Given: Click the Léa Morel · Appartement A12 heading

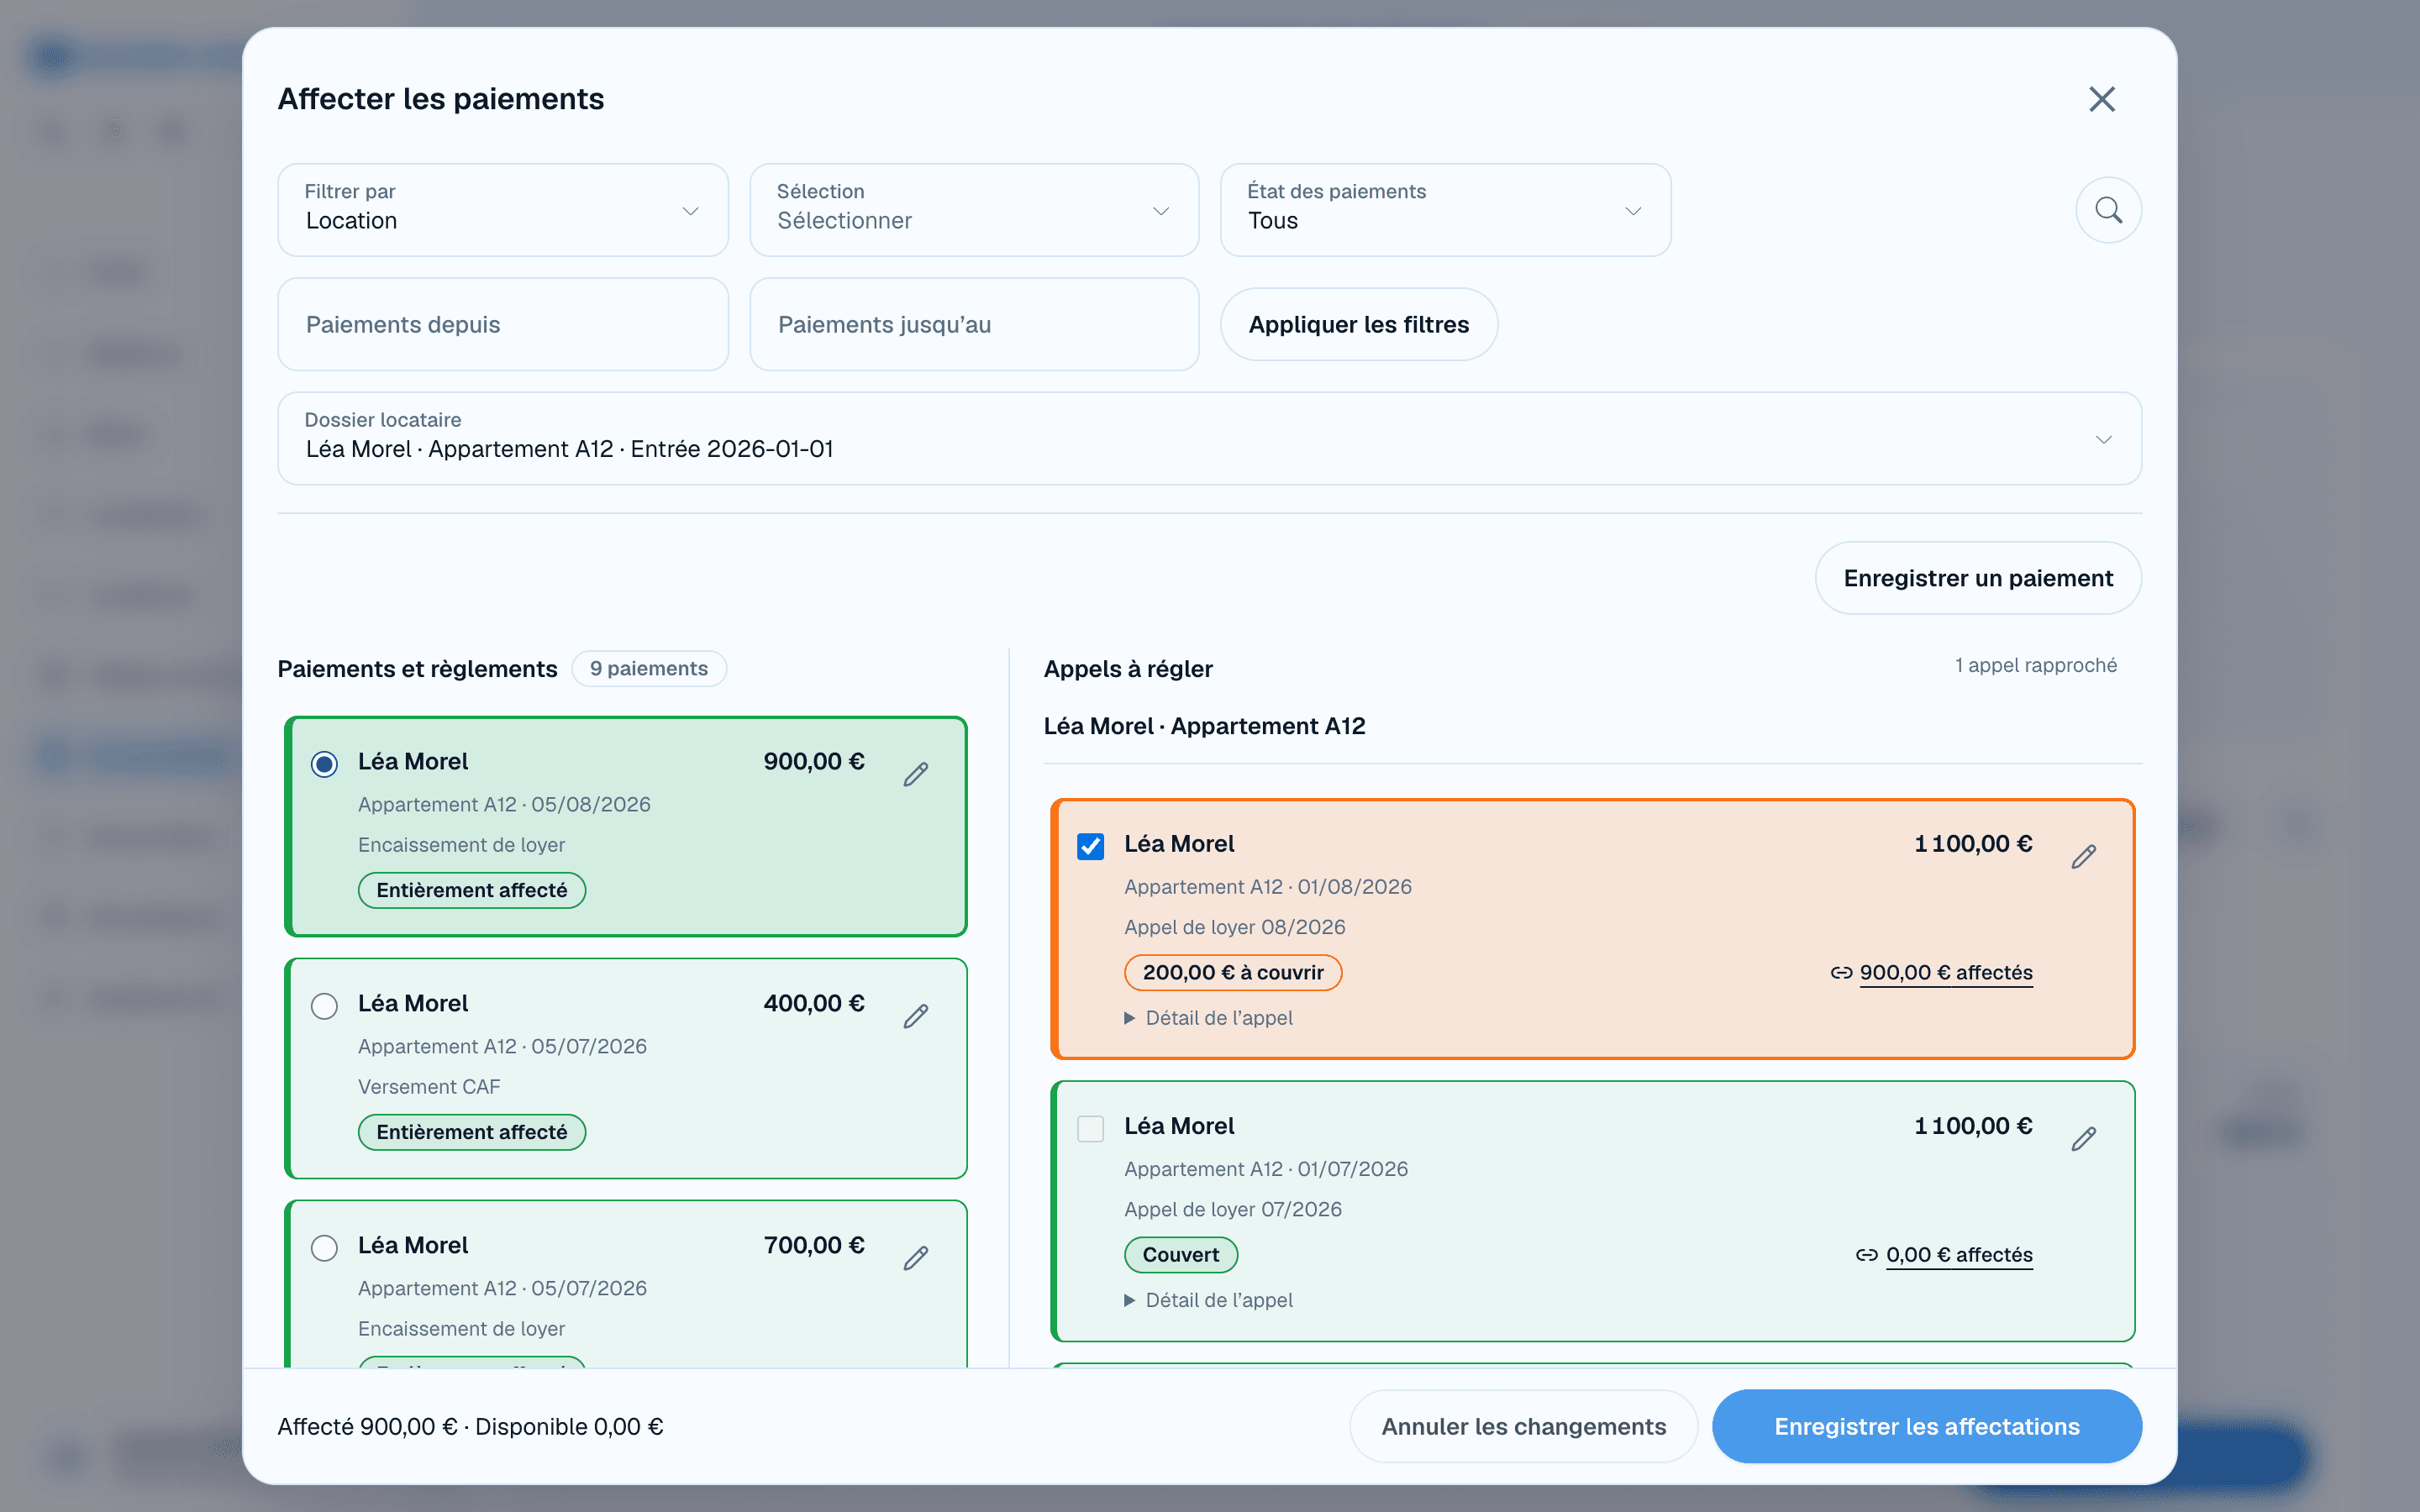Looking at the screenshot, I should [1204, 726].
